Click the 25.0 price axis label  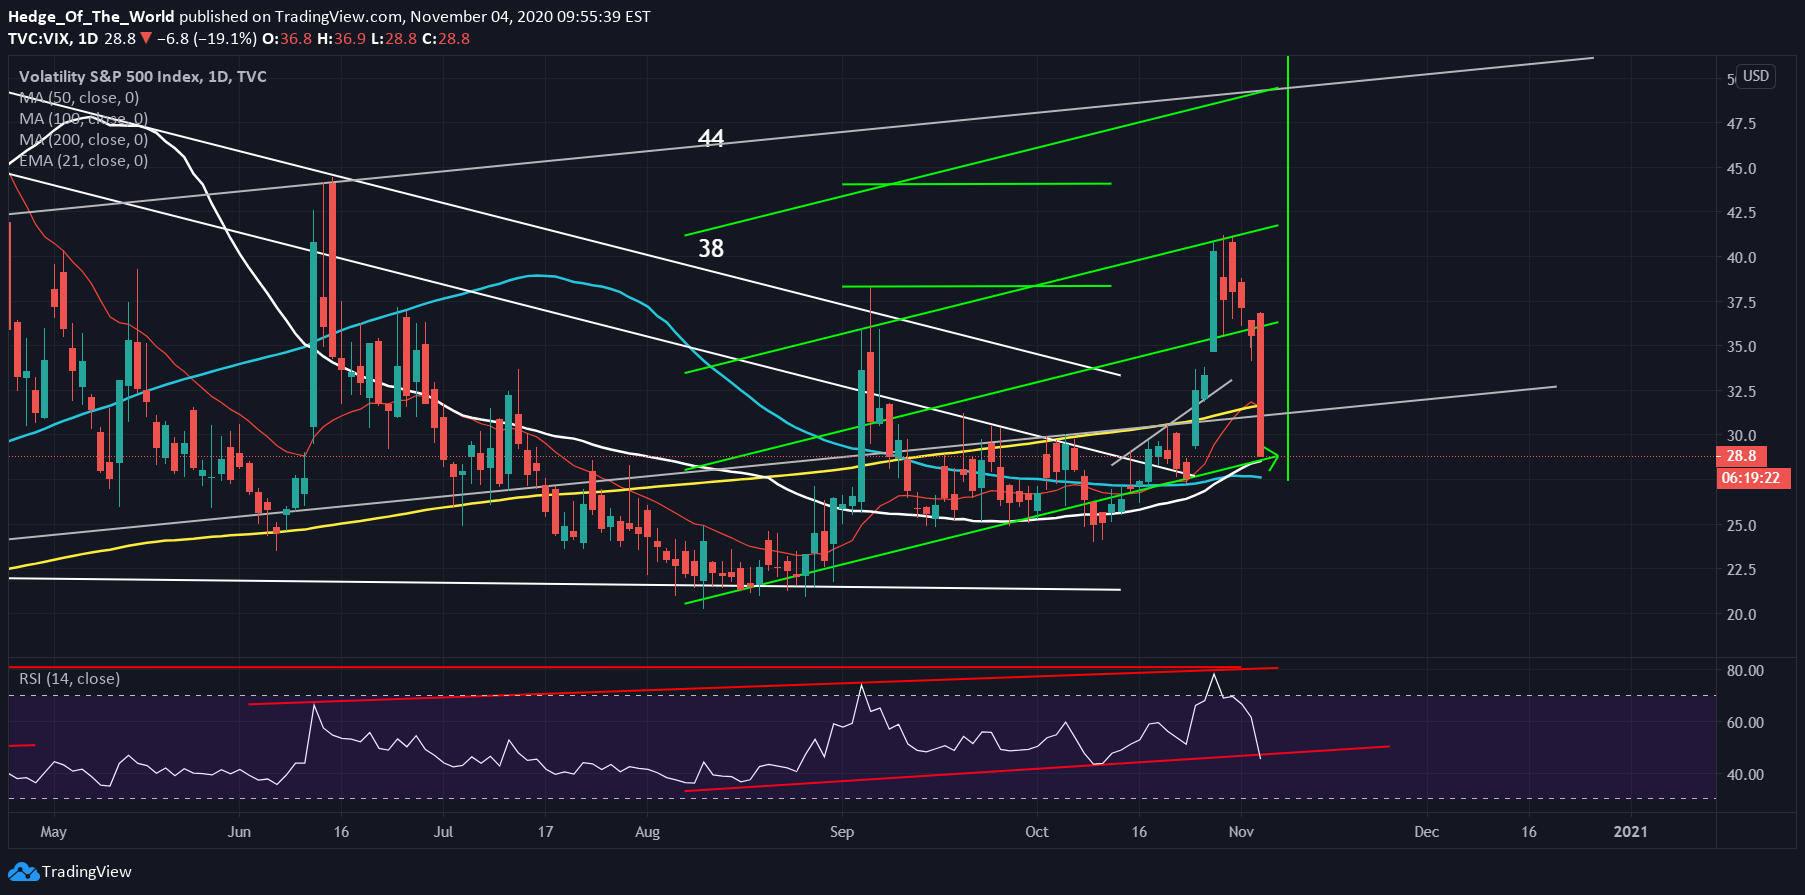coord(1741,526)
